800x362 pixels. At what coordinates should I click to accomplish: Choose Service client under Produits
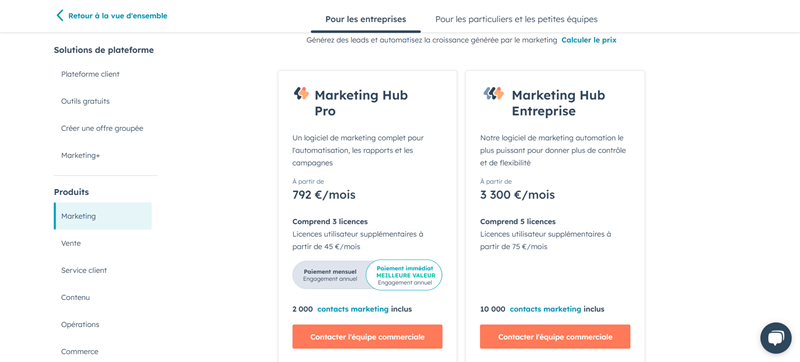(x=84, y=270)
